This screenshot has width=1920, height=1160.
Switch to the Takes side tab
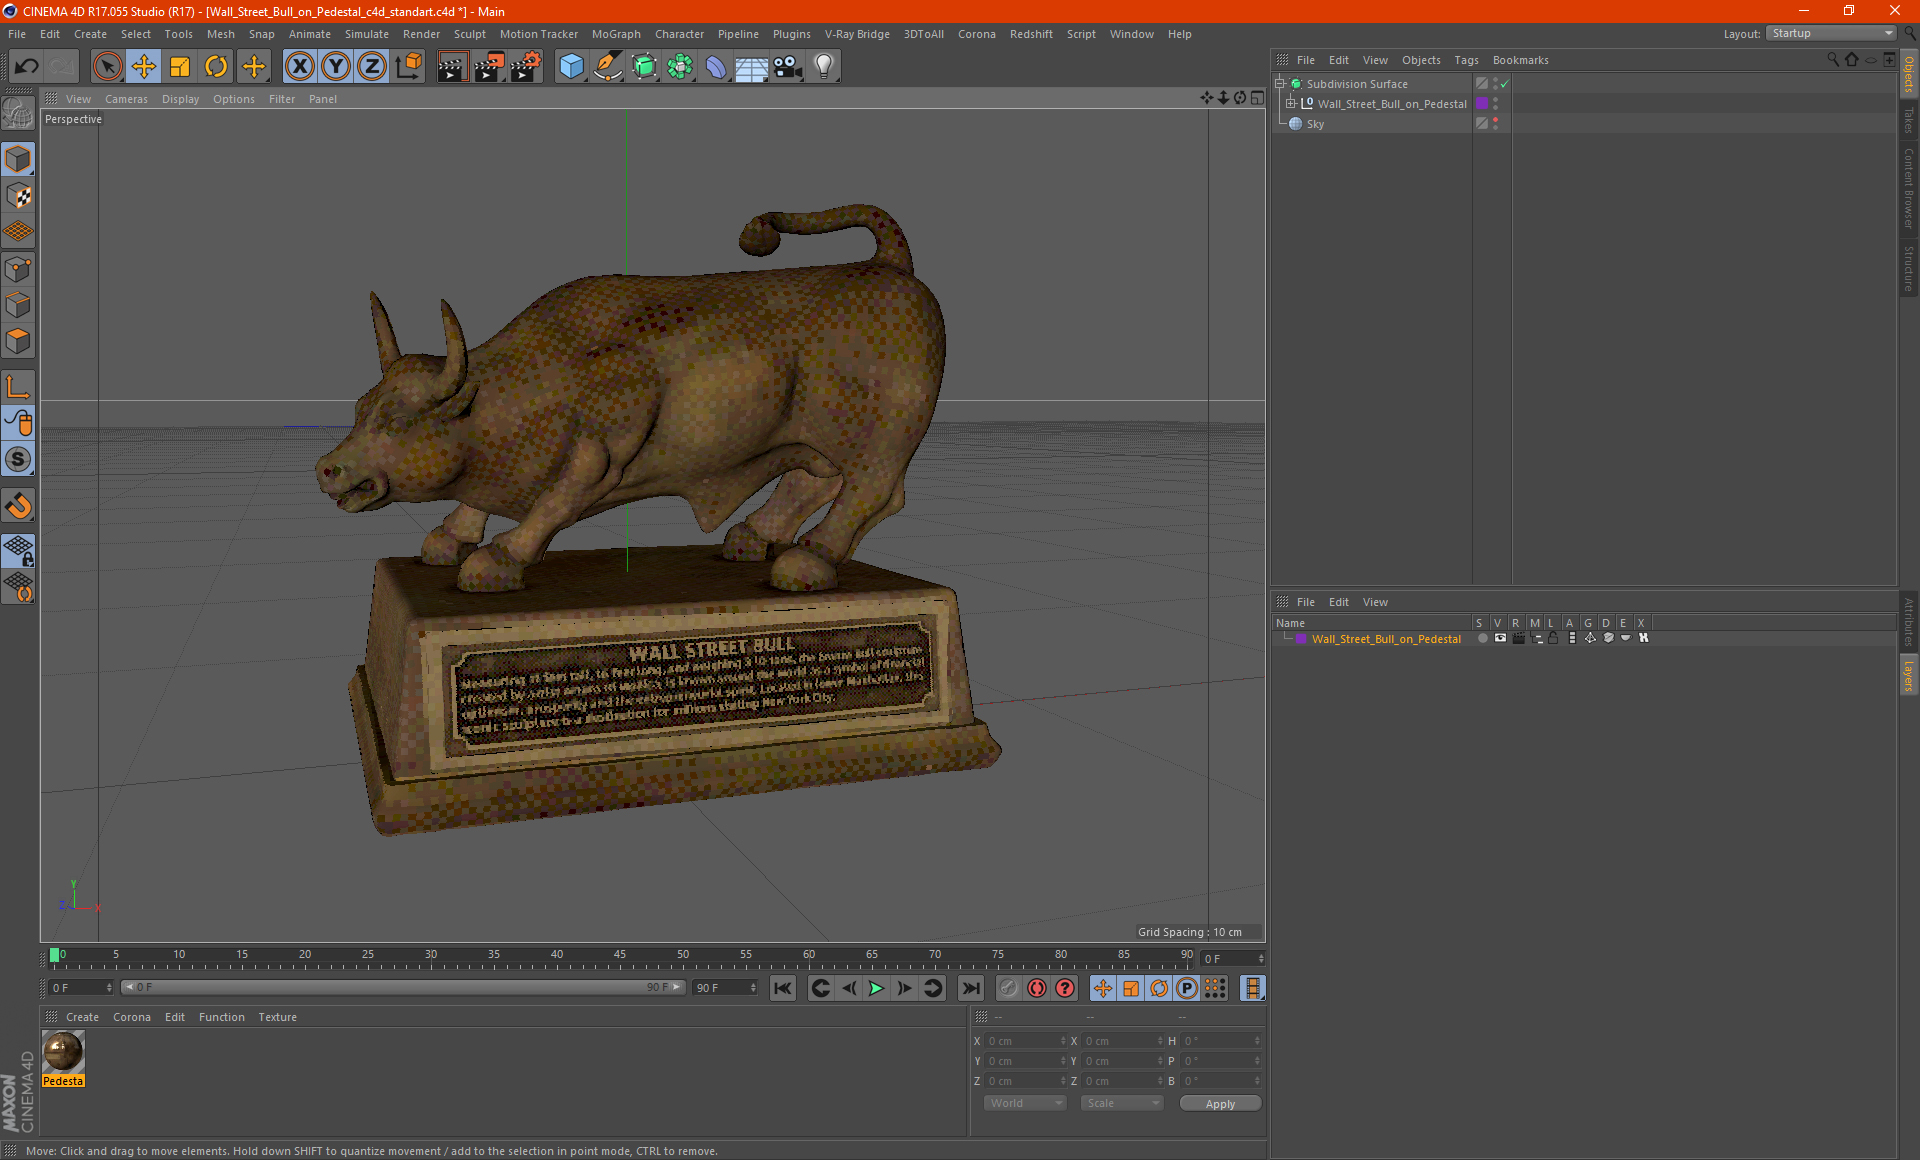tap(1909, 120)
